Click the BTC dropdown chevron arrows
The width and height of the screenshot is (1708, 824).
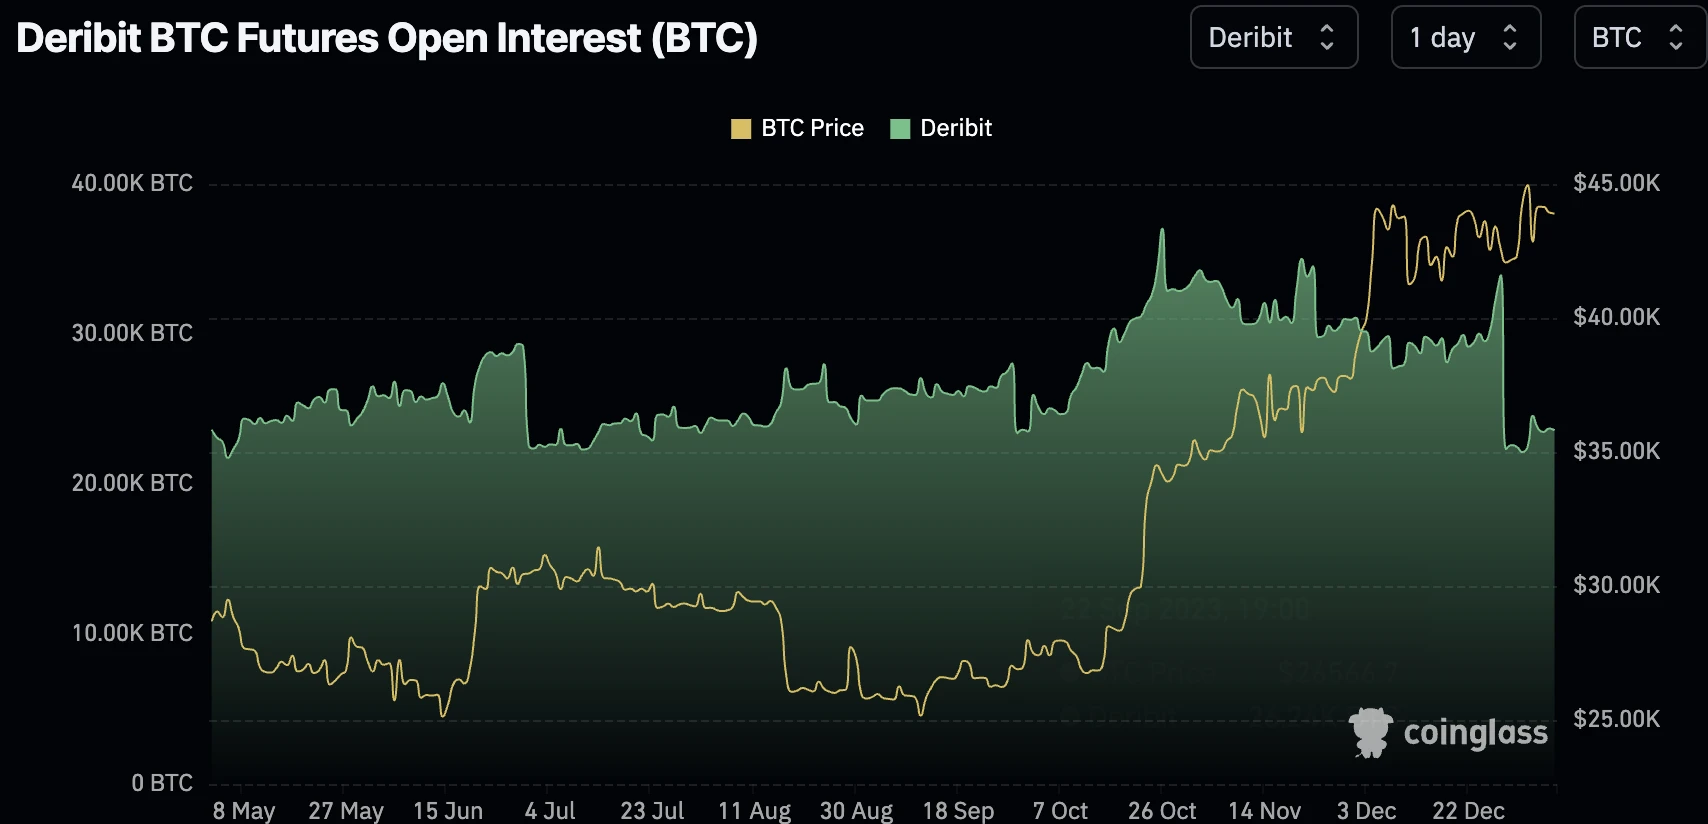click(1676, 38)
